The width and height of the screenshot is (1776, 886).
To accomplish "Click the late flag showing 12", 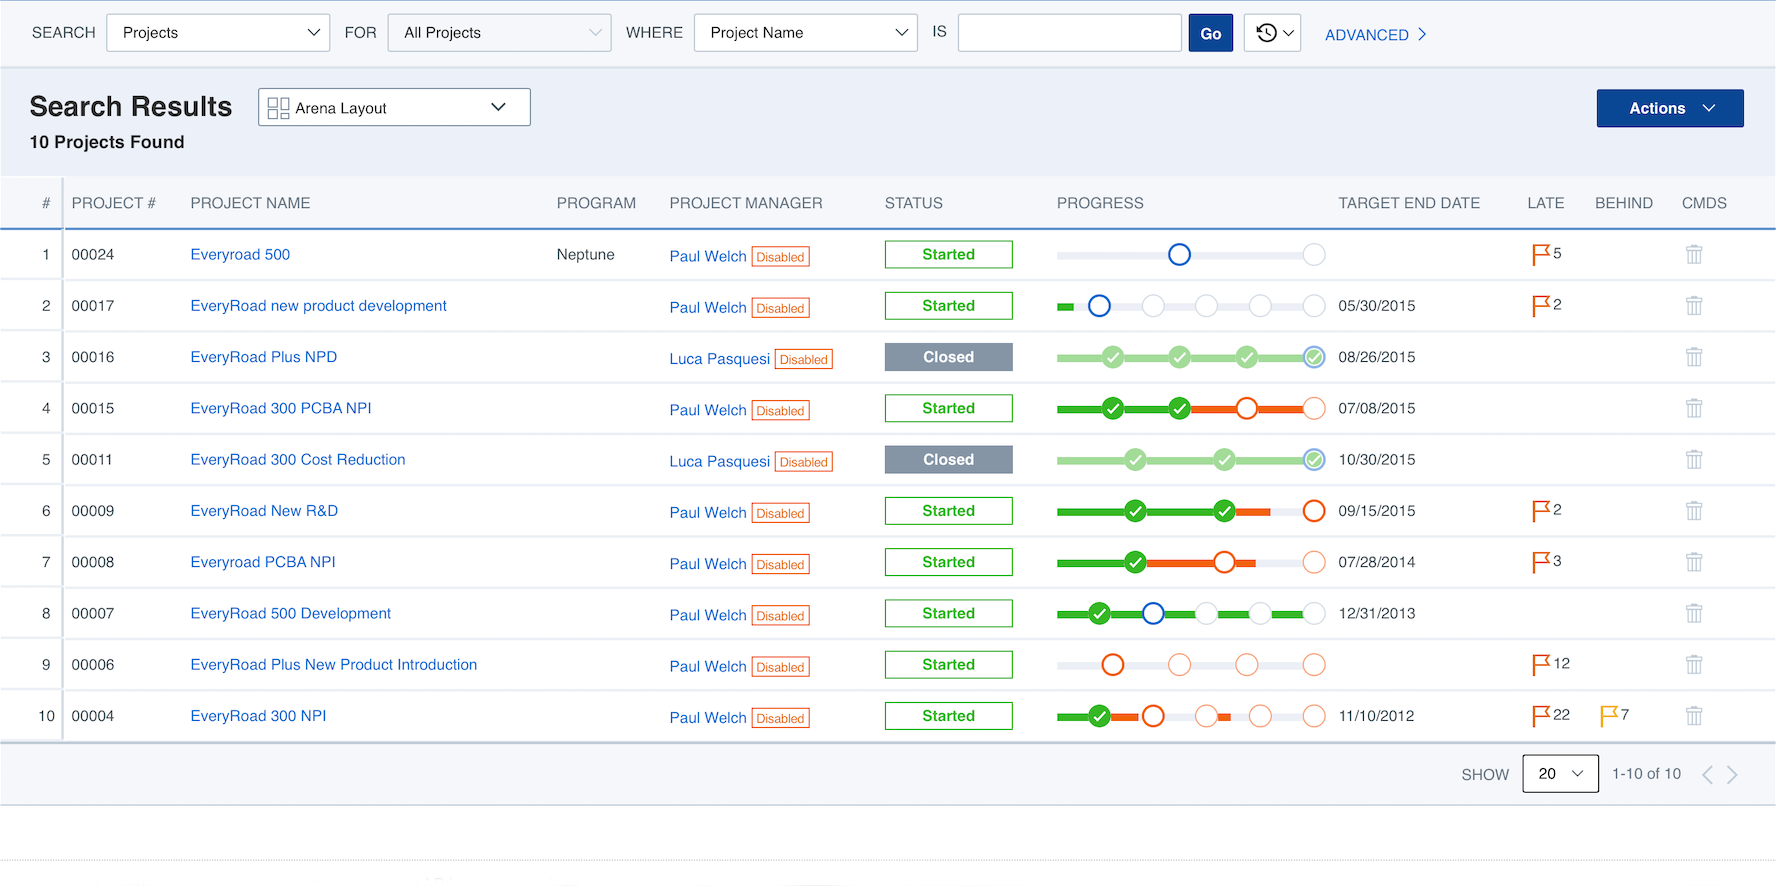I will click(1541, 665).
